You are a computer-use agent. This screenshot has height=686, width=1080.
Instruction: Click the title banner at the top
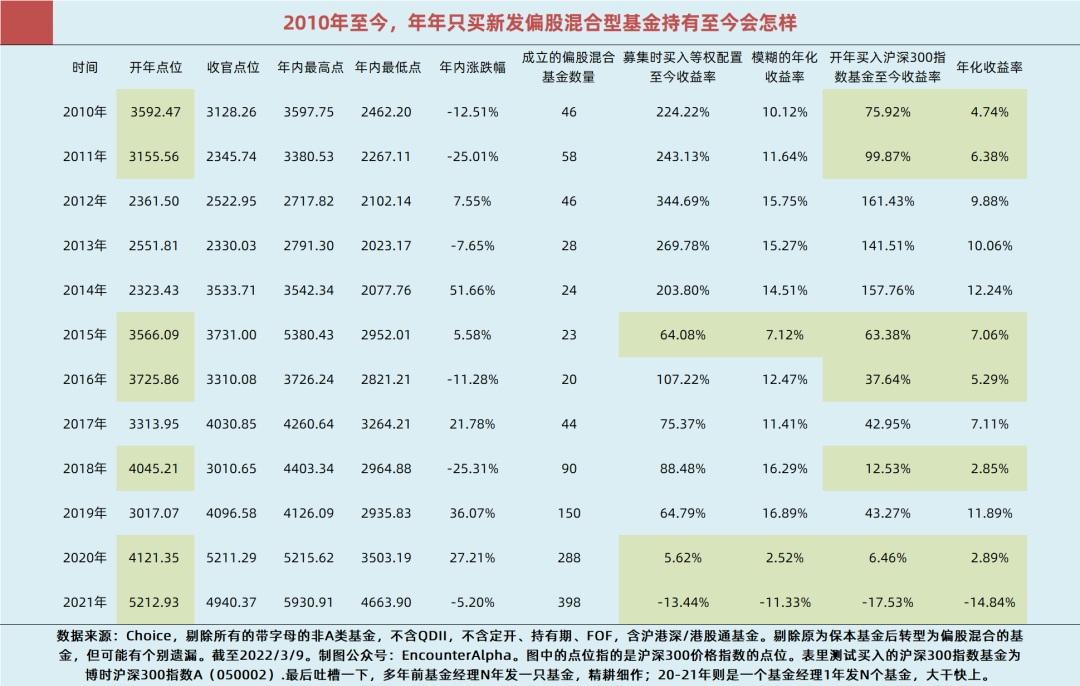(540, 20)
